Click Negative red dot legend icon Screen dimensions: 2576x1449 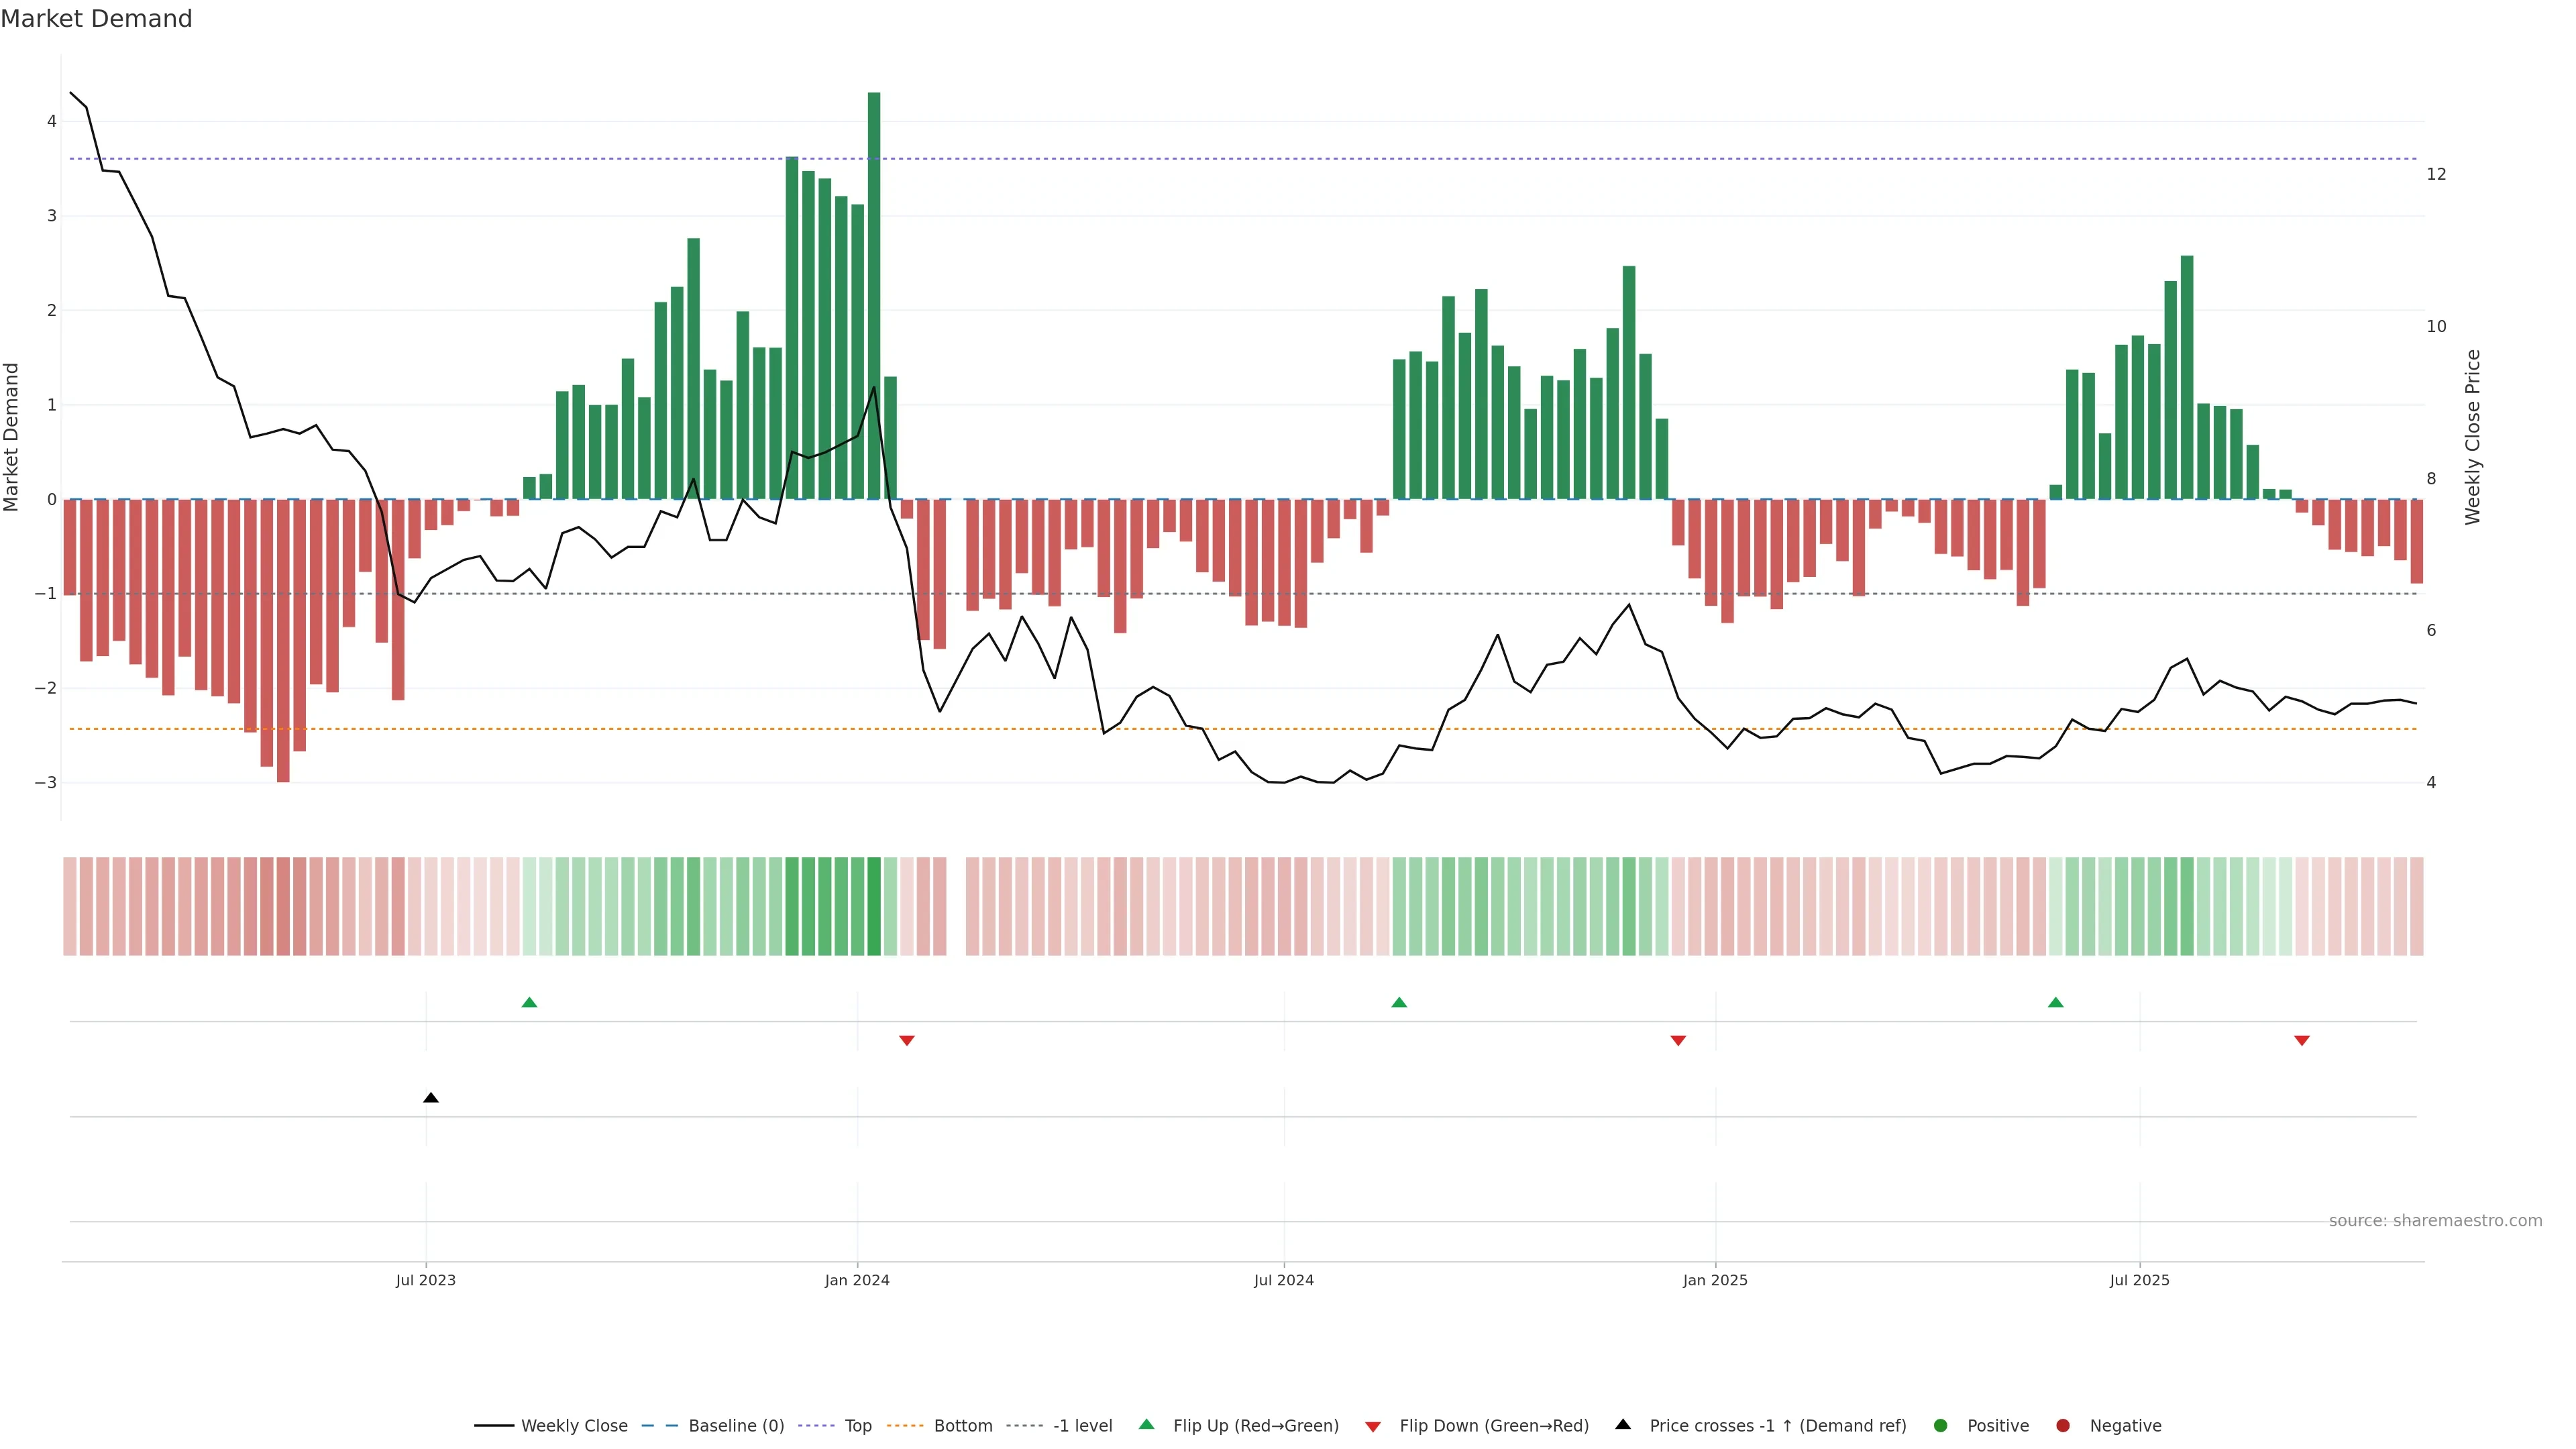point(2063,1426)
